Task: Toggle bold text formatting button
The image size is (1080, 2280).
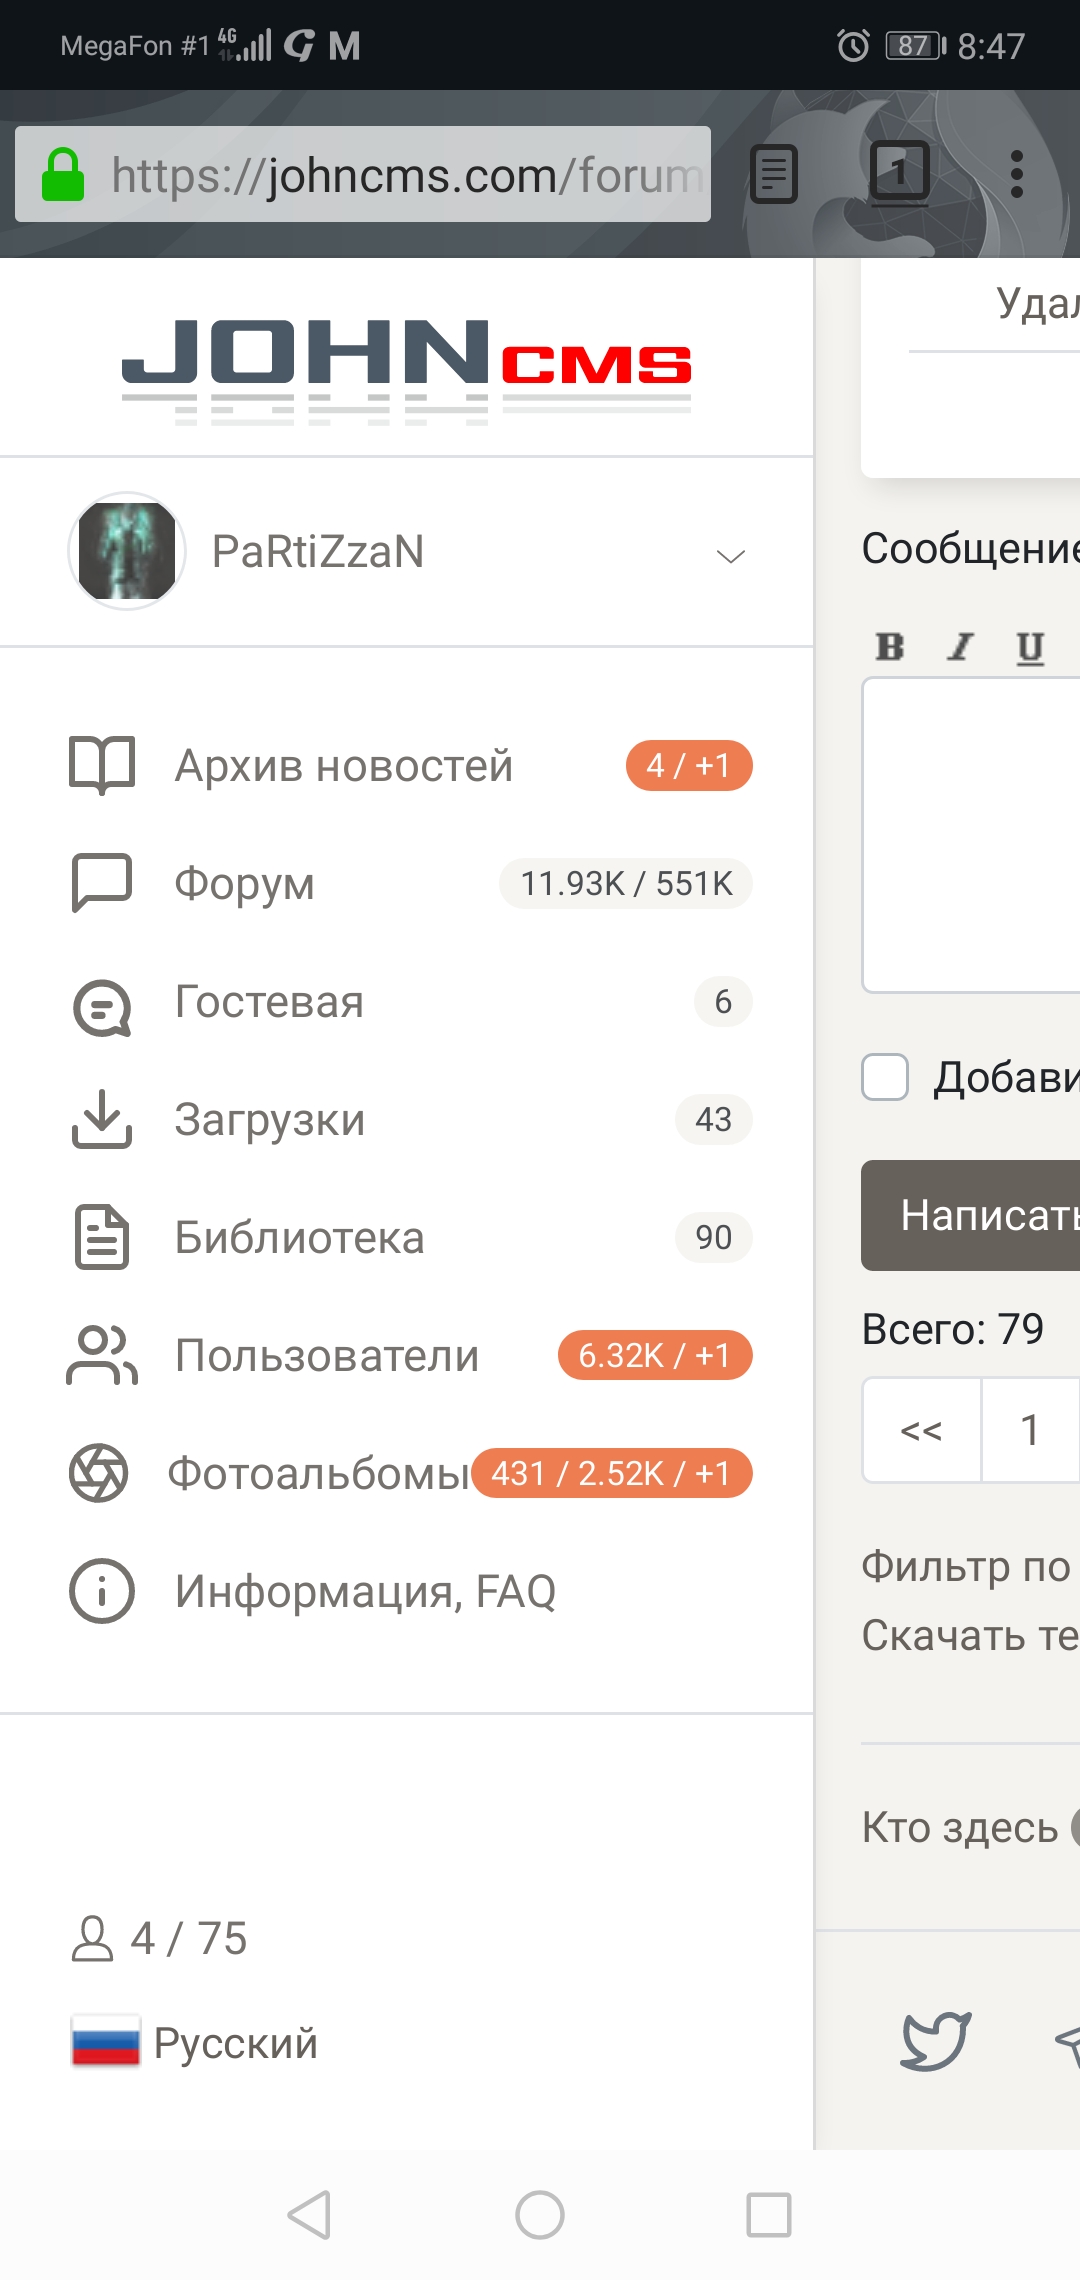Action: [890, 647]
